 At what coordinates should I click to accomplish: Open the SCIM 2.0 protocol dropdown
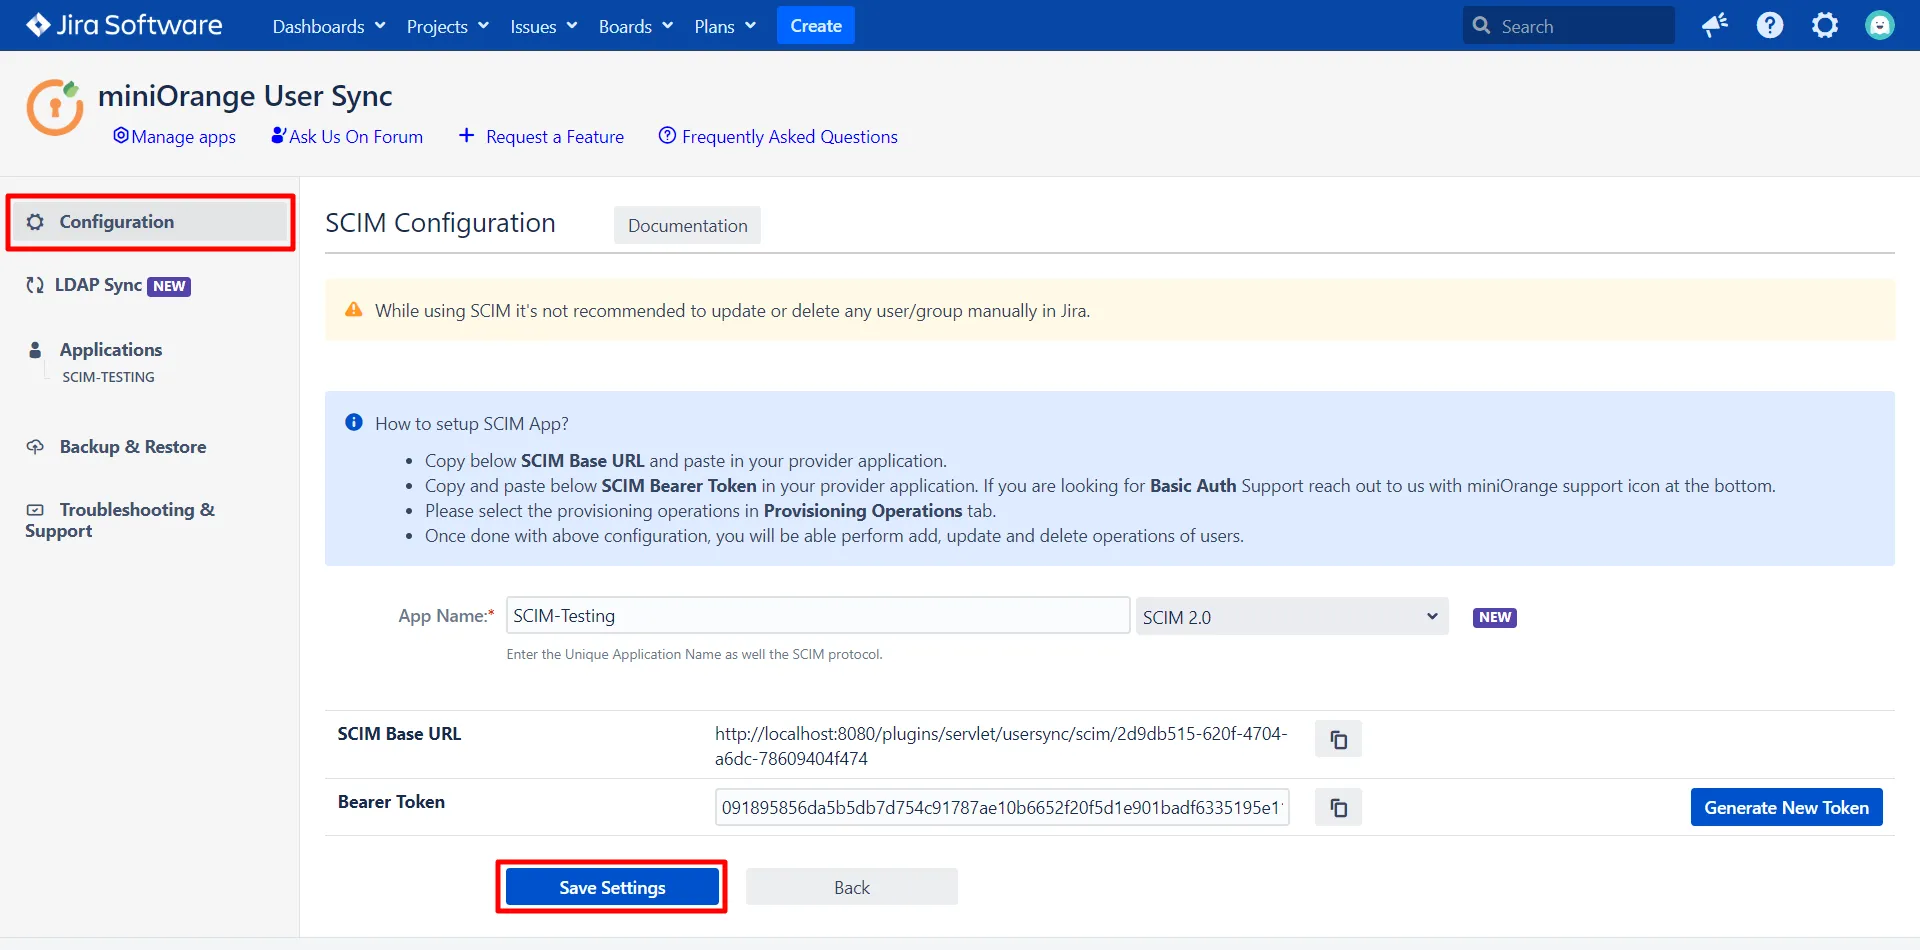click(x=1292, y=616)
